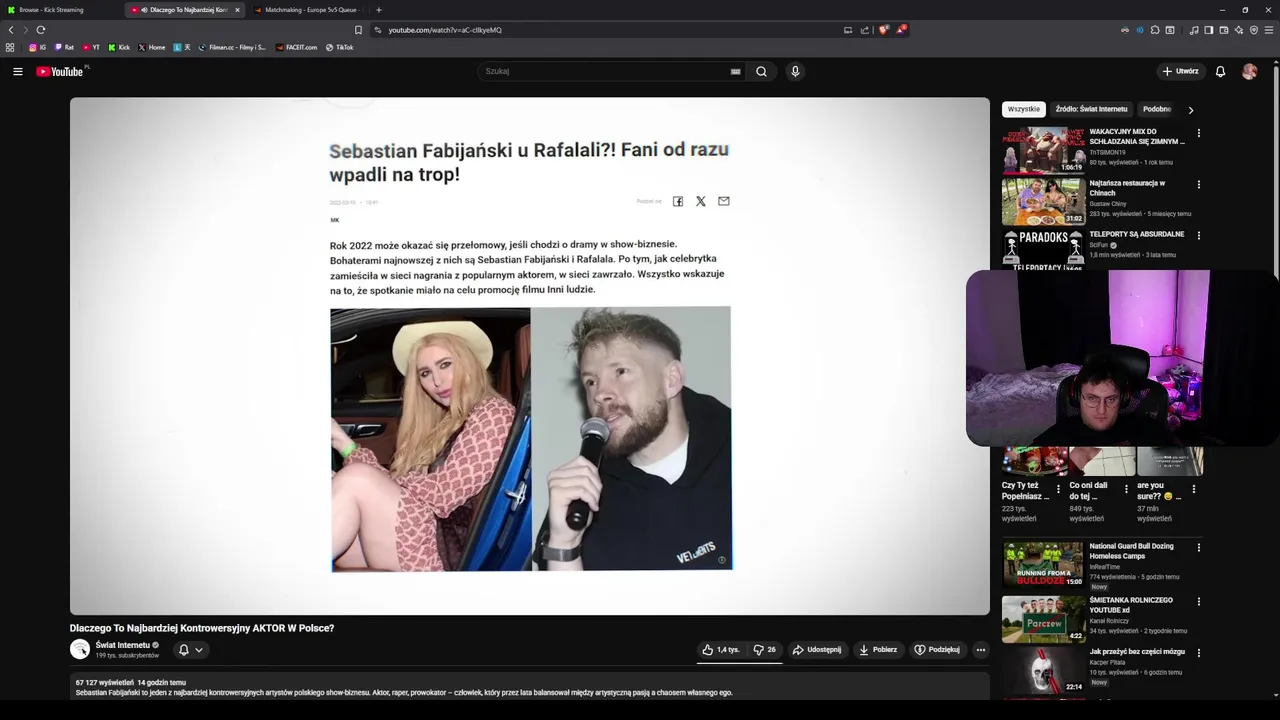Open National Guard Bull Dozing thumbnail
Image resolution: width=1280 pixels, height=720 pixels.
pyautogui.click(x=1043, y=565)
